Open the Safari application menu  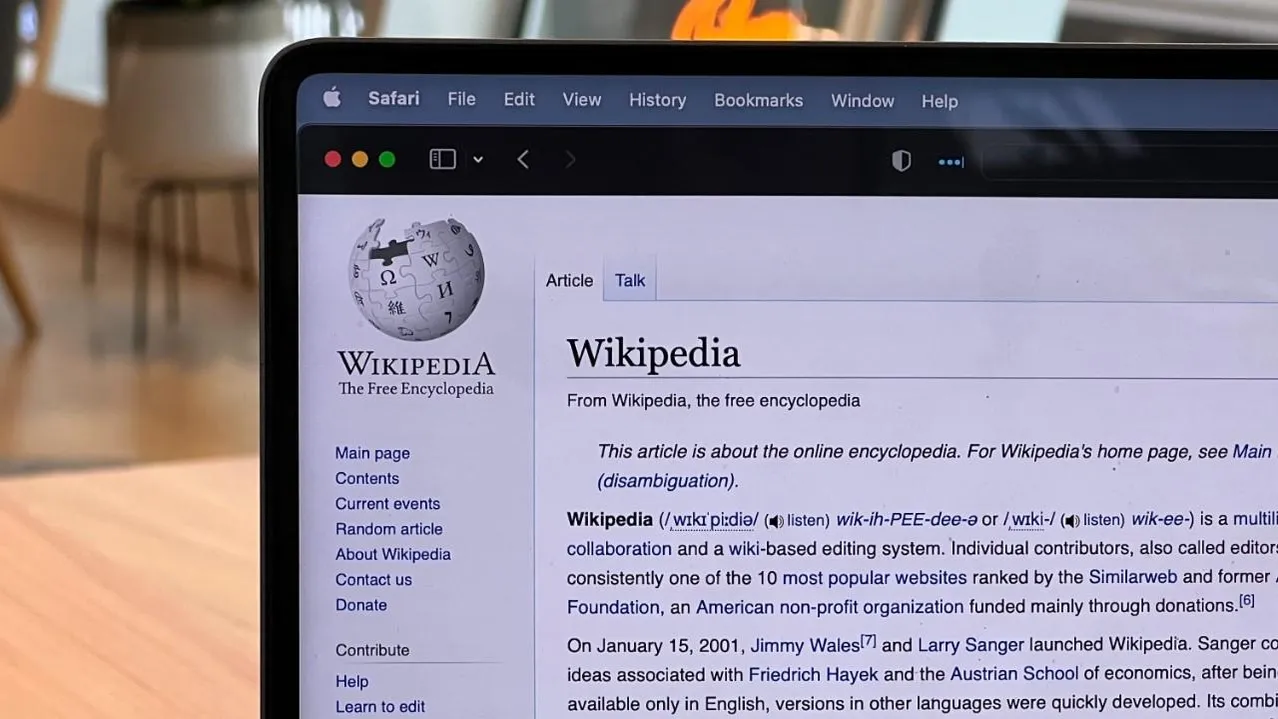[394, 99]
